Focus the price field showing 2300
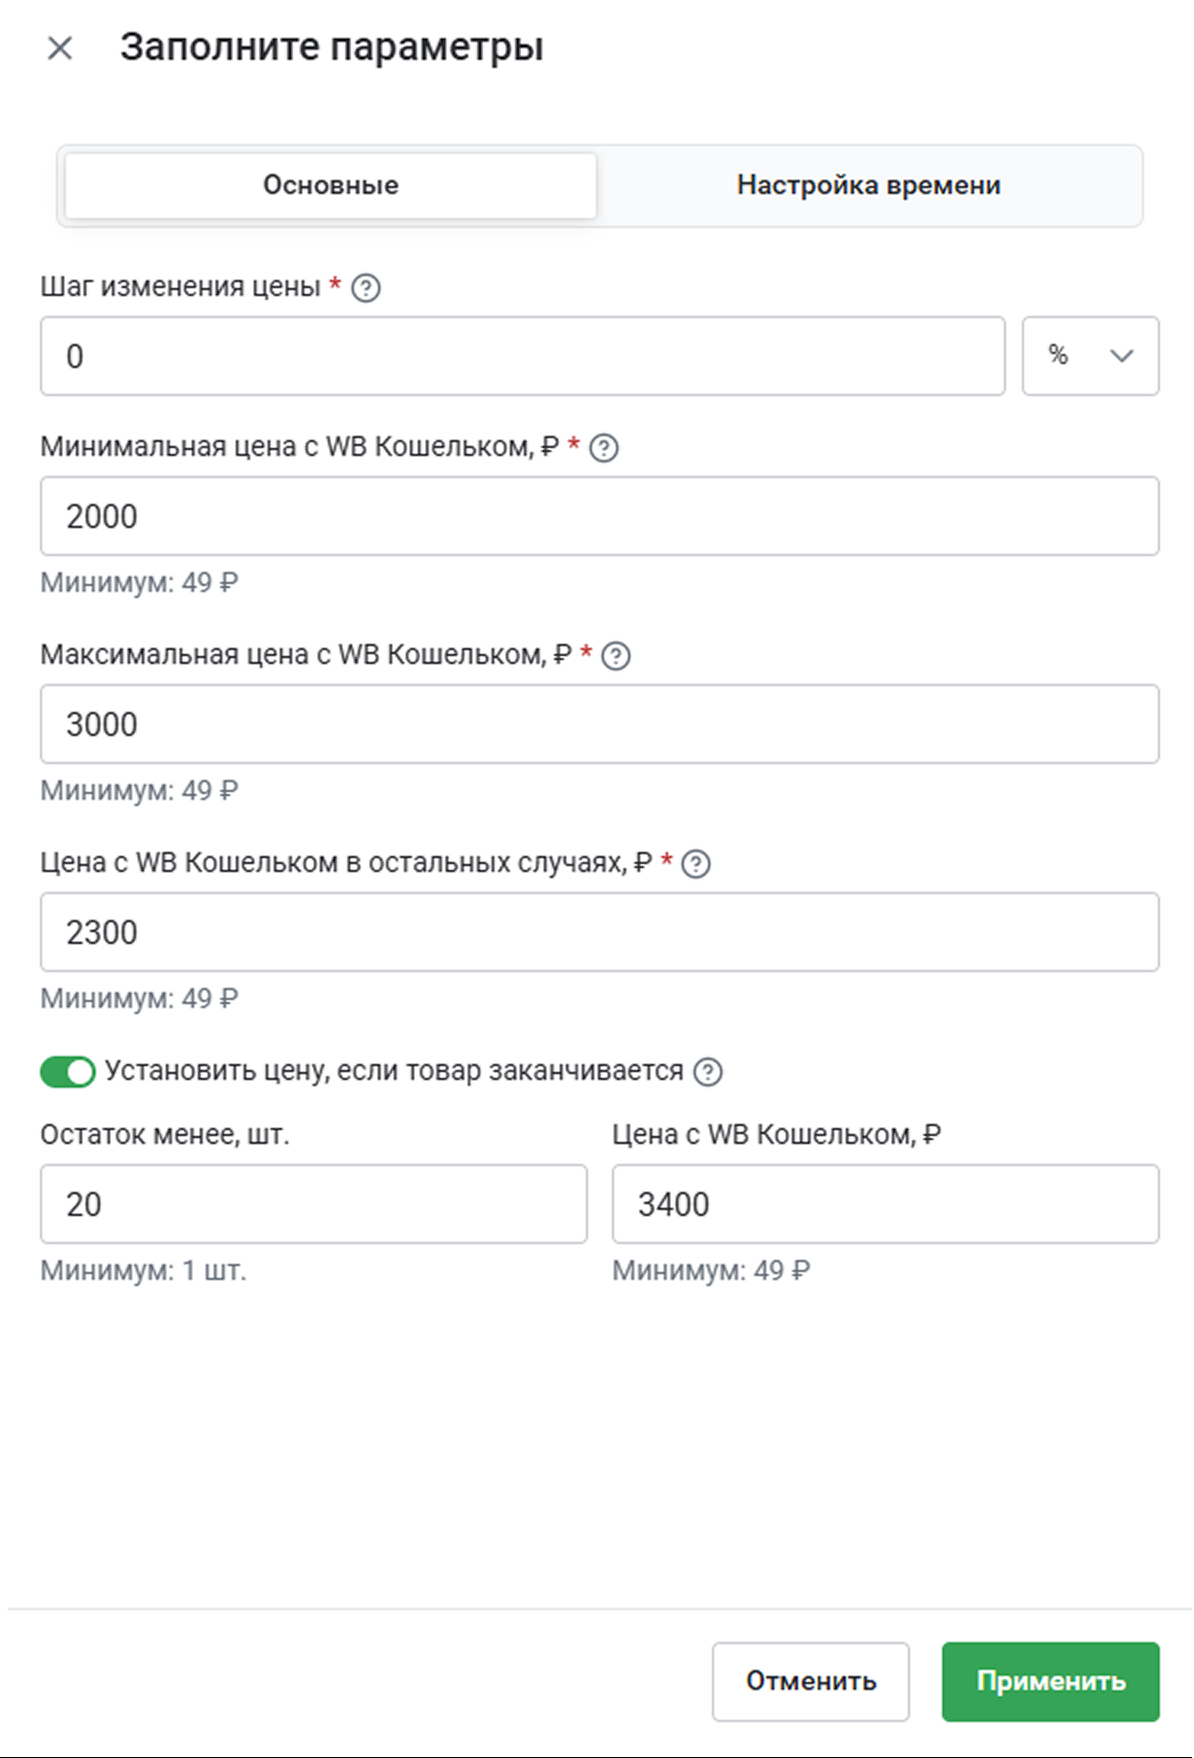1194x1758 pixels. (599, 932)
